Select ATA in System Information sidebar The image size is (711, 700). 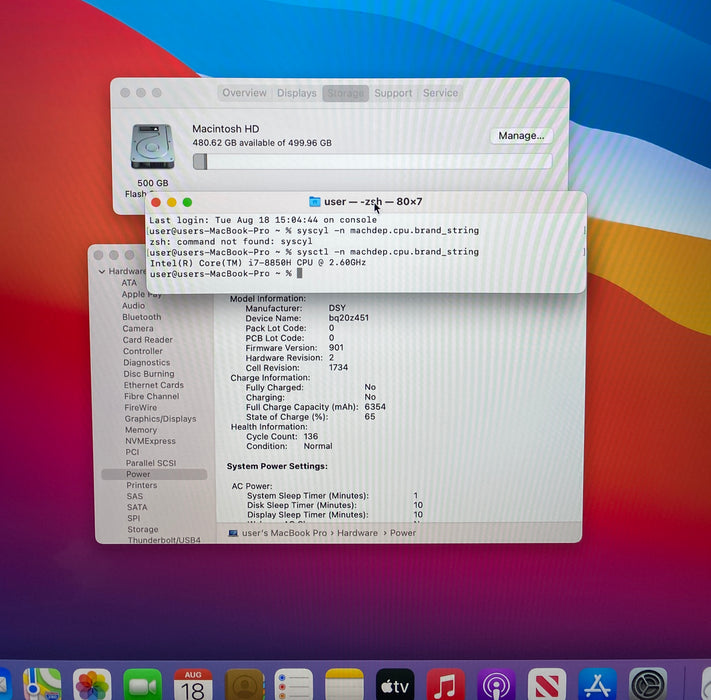tap(129, 282)
